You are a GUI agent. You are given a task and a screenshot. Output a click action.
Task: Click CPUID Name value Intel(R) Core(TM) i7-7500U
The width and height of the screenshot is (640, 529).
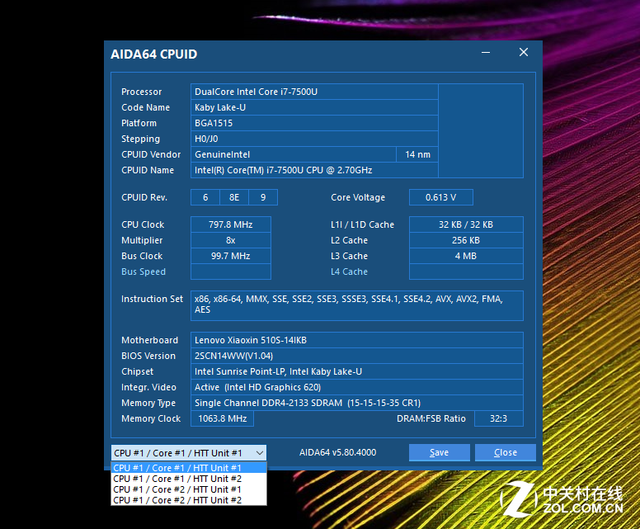[x=314, y=170]
